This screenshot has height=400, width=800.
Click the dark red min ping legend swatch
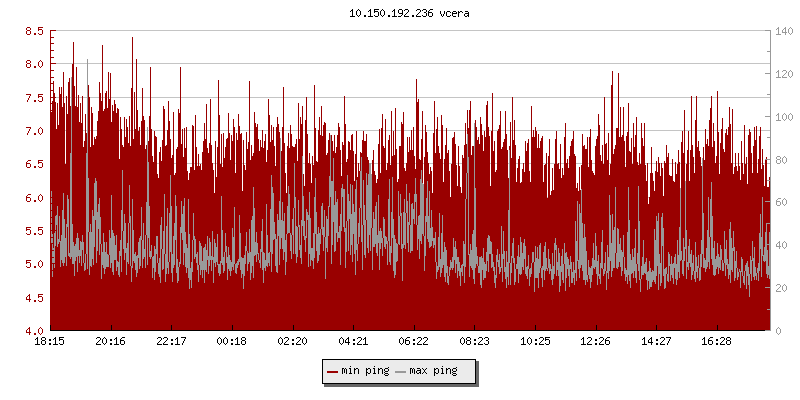(333, 371)
